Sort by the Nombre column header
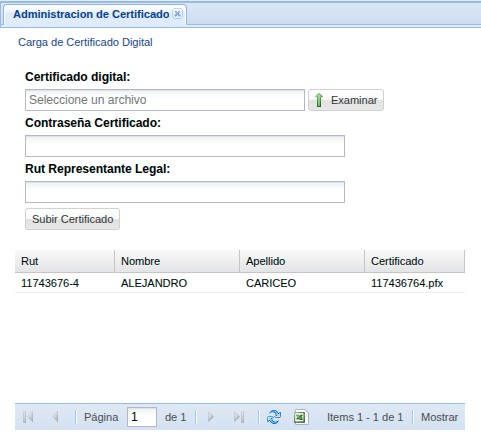481x440 pixels. (x=177, y=261)
